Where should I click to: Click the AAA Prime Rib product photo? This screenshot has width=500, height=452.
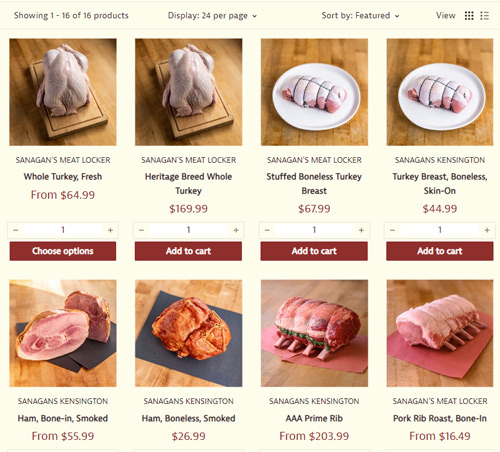tap(314, 333)
